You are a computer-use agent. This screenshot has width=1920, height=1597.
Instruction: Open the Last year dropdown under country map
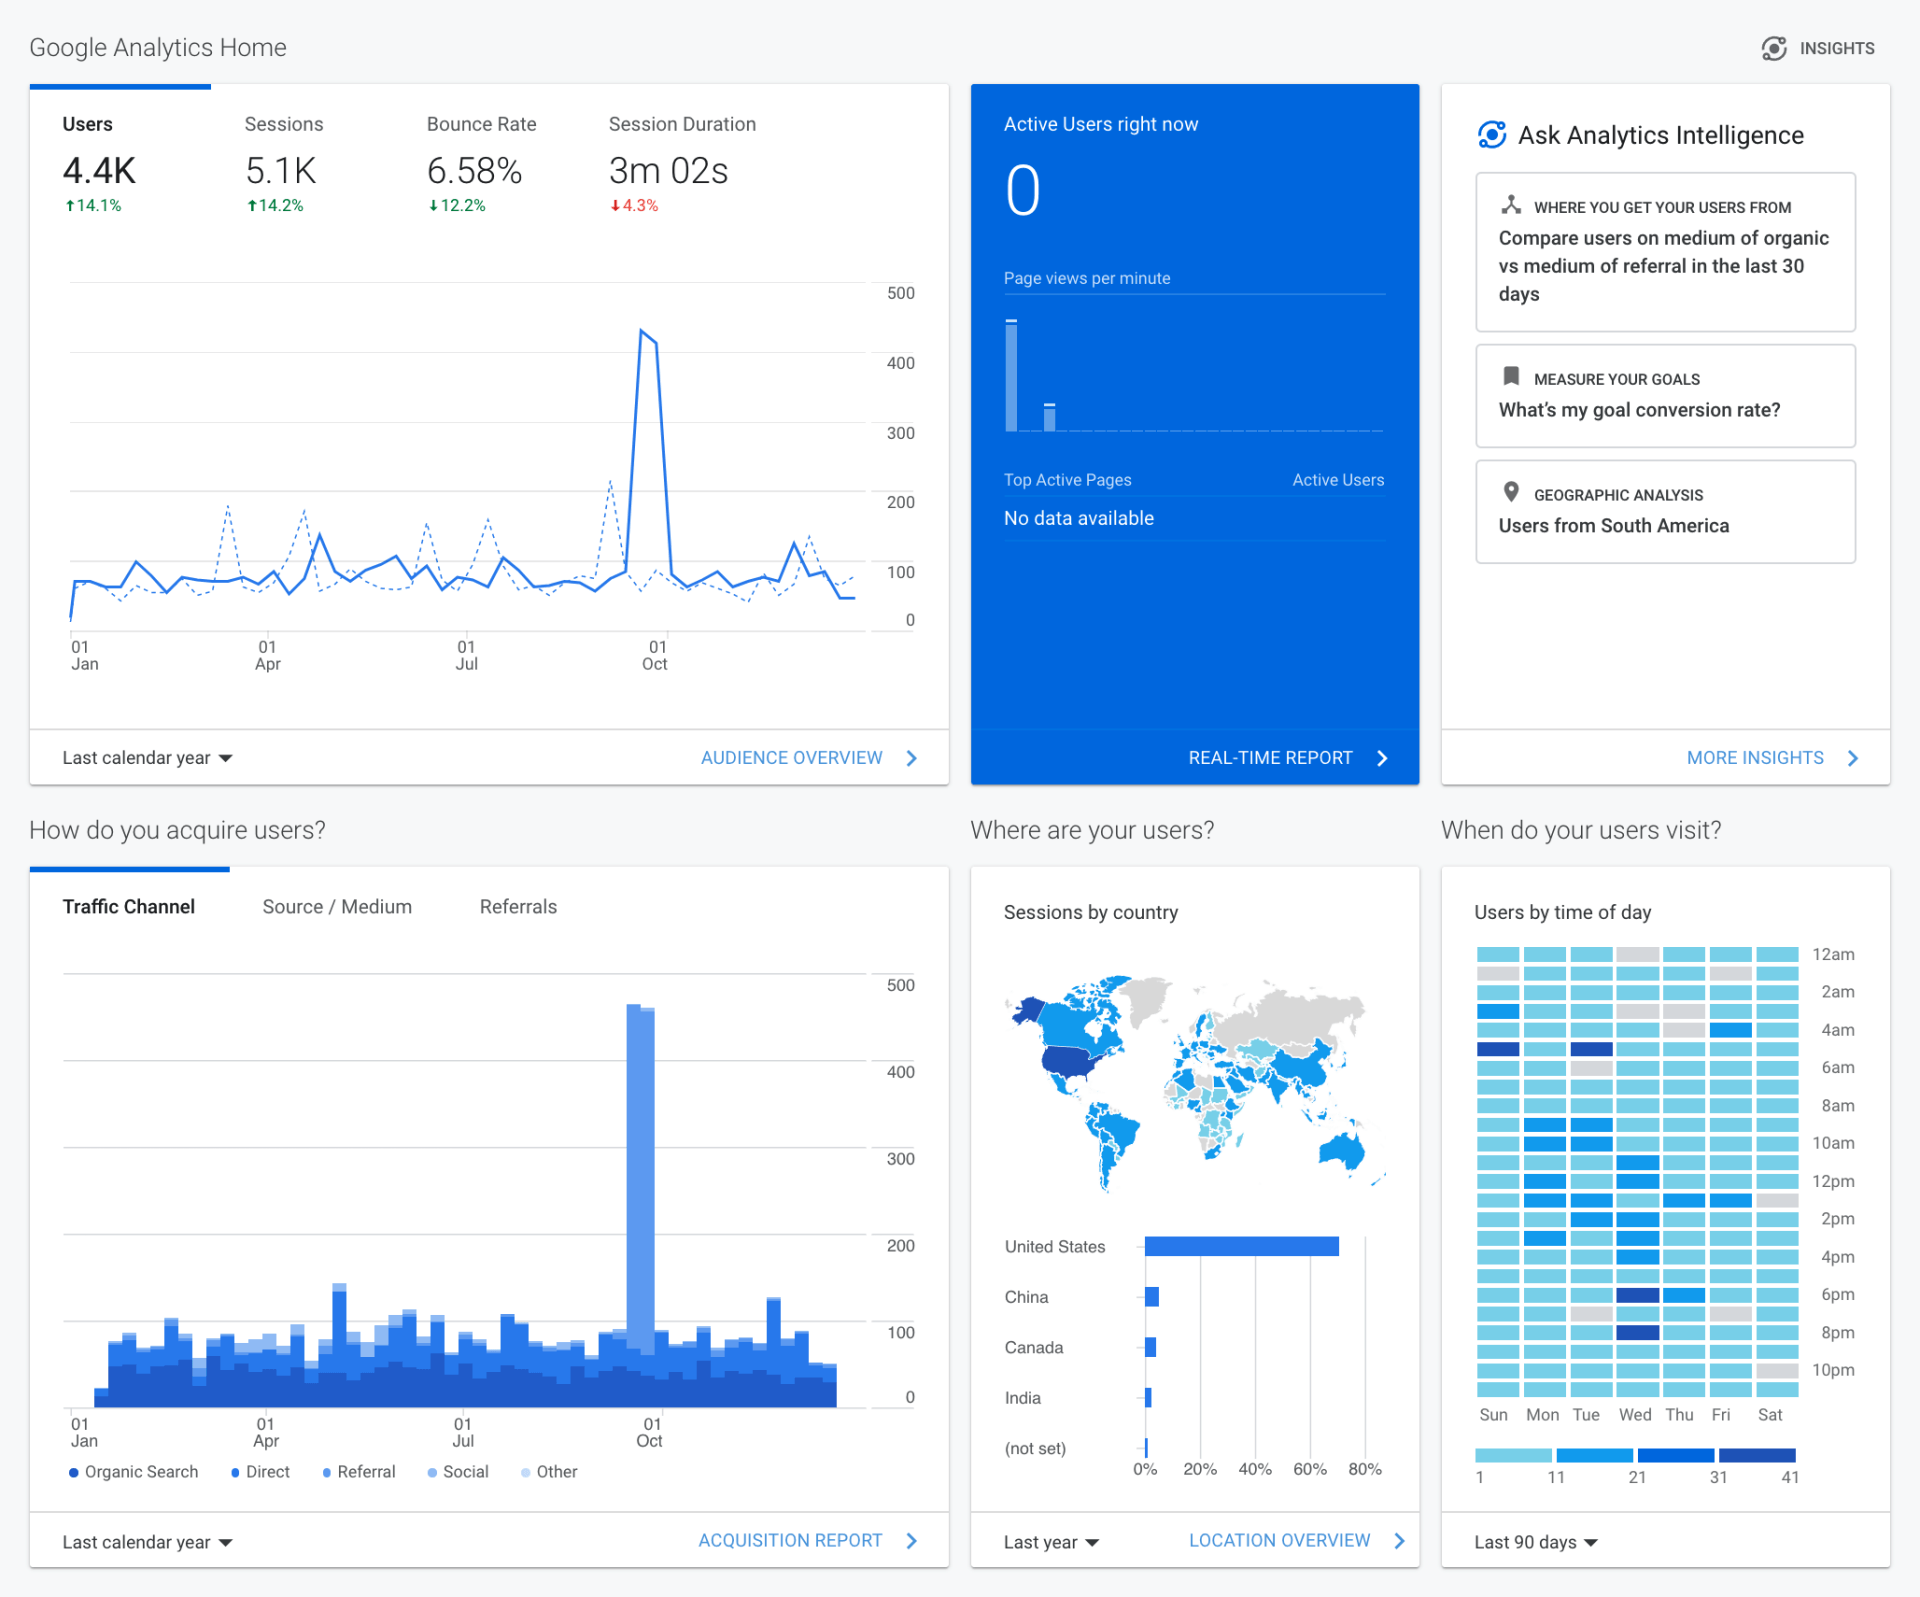(x=1051, y=1542)
